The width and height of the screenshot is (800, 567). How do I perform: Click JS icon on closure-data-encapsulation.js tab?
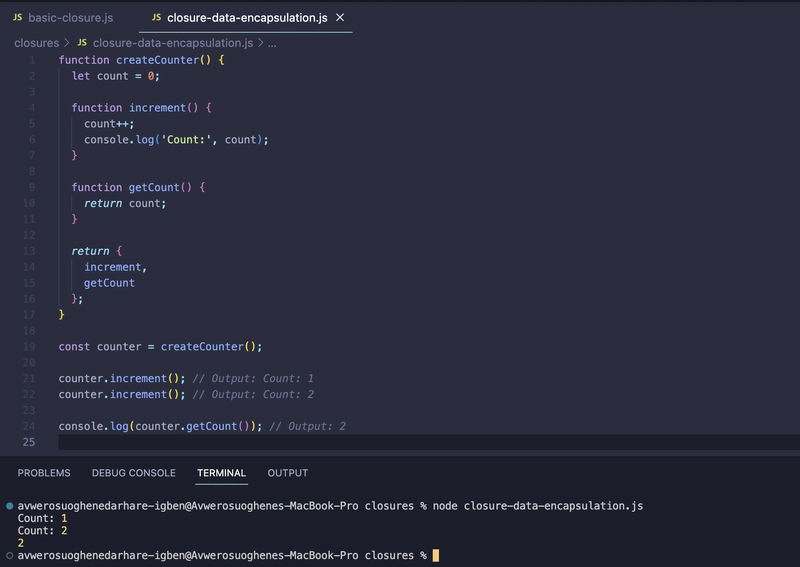[155, 18]
